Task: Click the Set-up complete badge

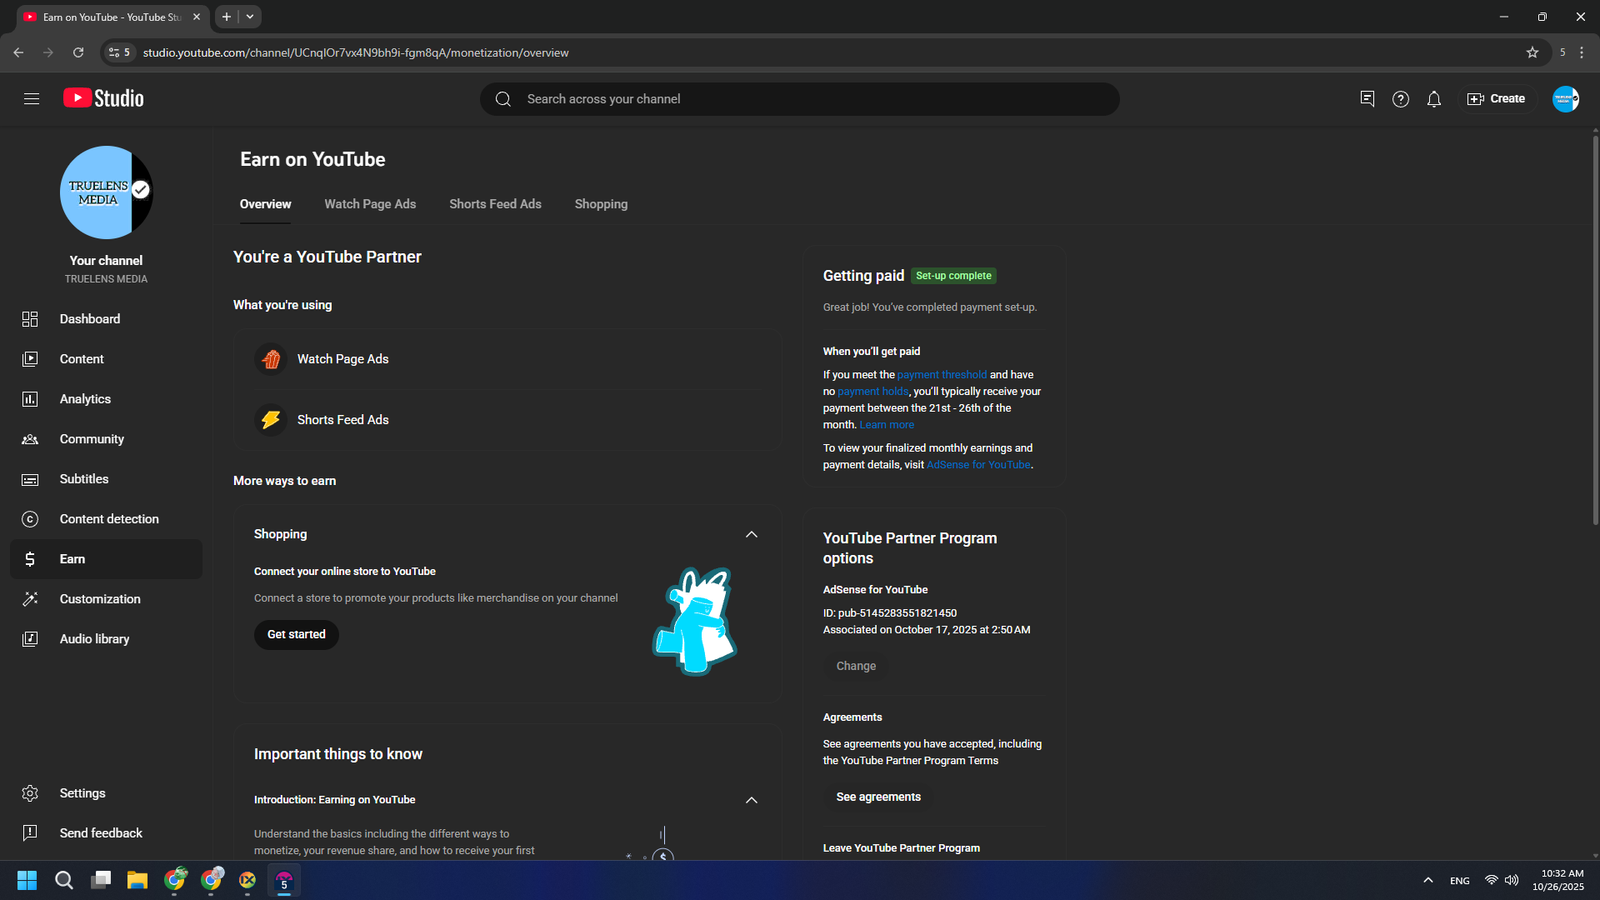Action: click(954, 276)
